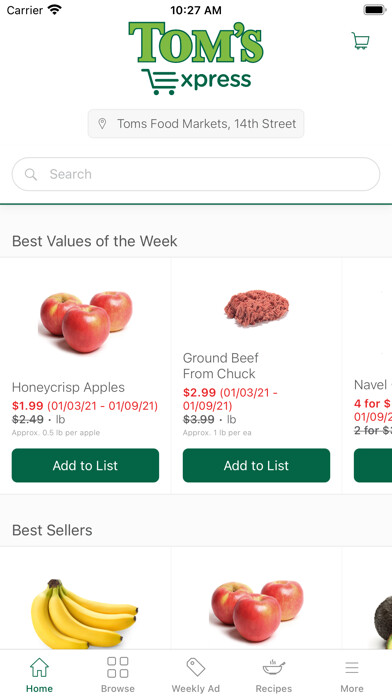Open the Honeycrisp Apples deal image
The image size is (392, 696).
point(86,321)
